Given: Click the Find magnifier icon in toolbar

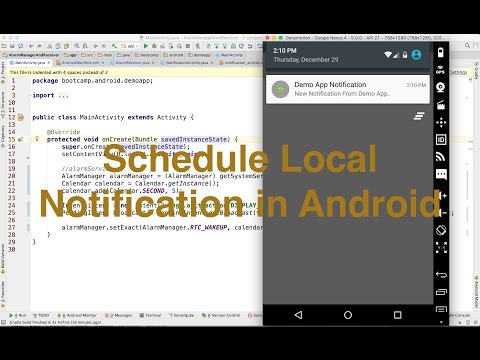Looking at the screenshot, I should coord(77,46).
